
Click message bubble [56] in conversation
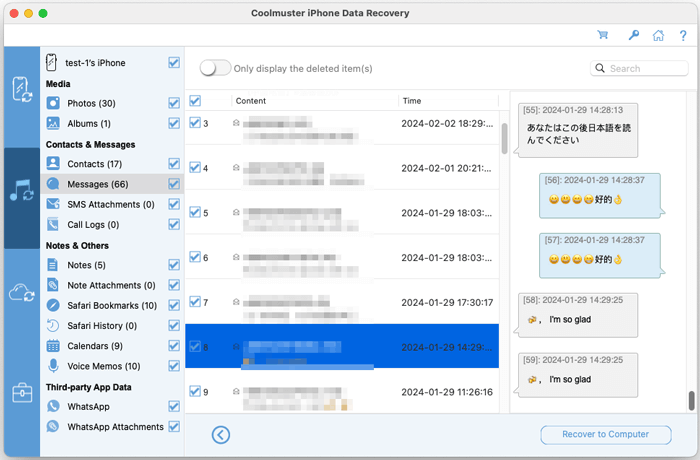coord(600,196)
